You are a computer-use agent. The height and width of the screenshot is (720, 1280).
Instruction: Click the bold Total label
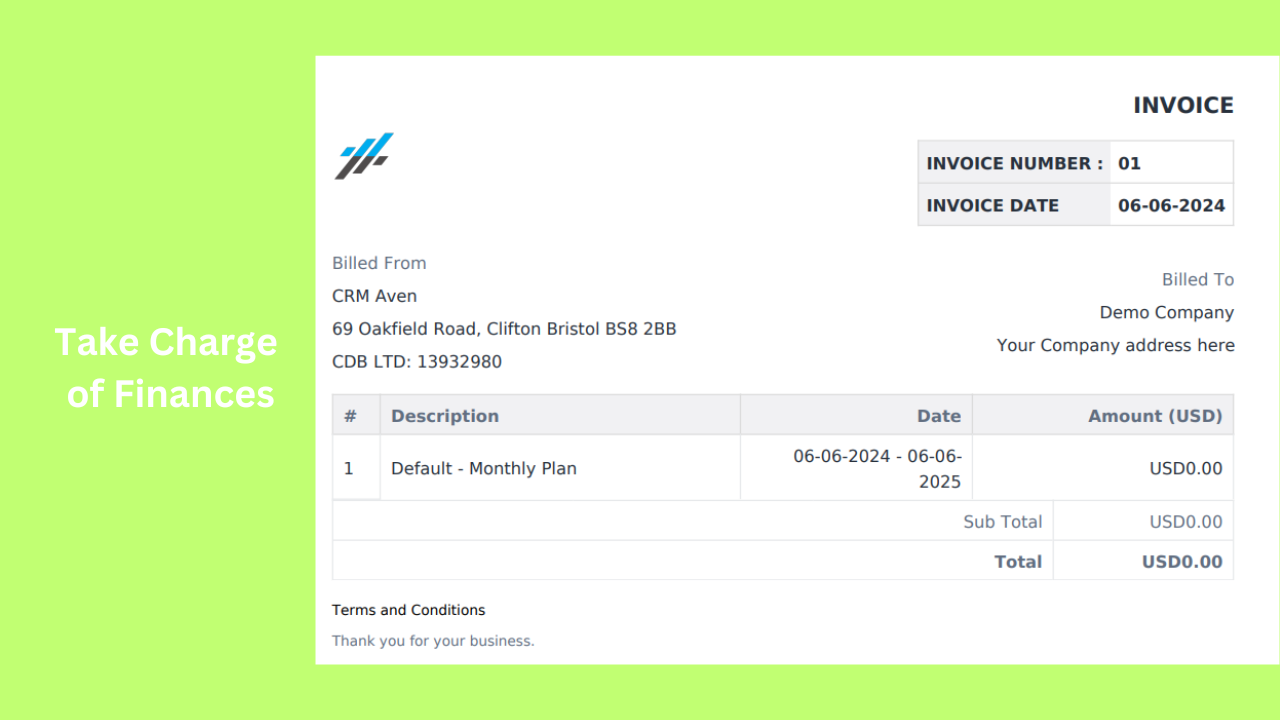point(1018,561)
